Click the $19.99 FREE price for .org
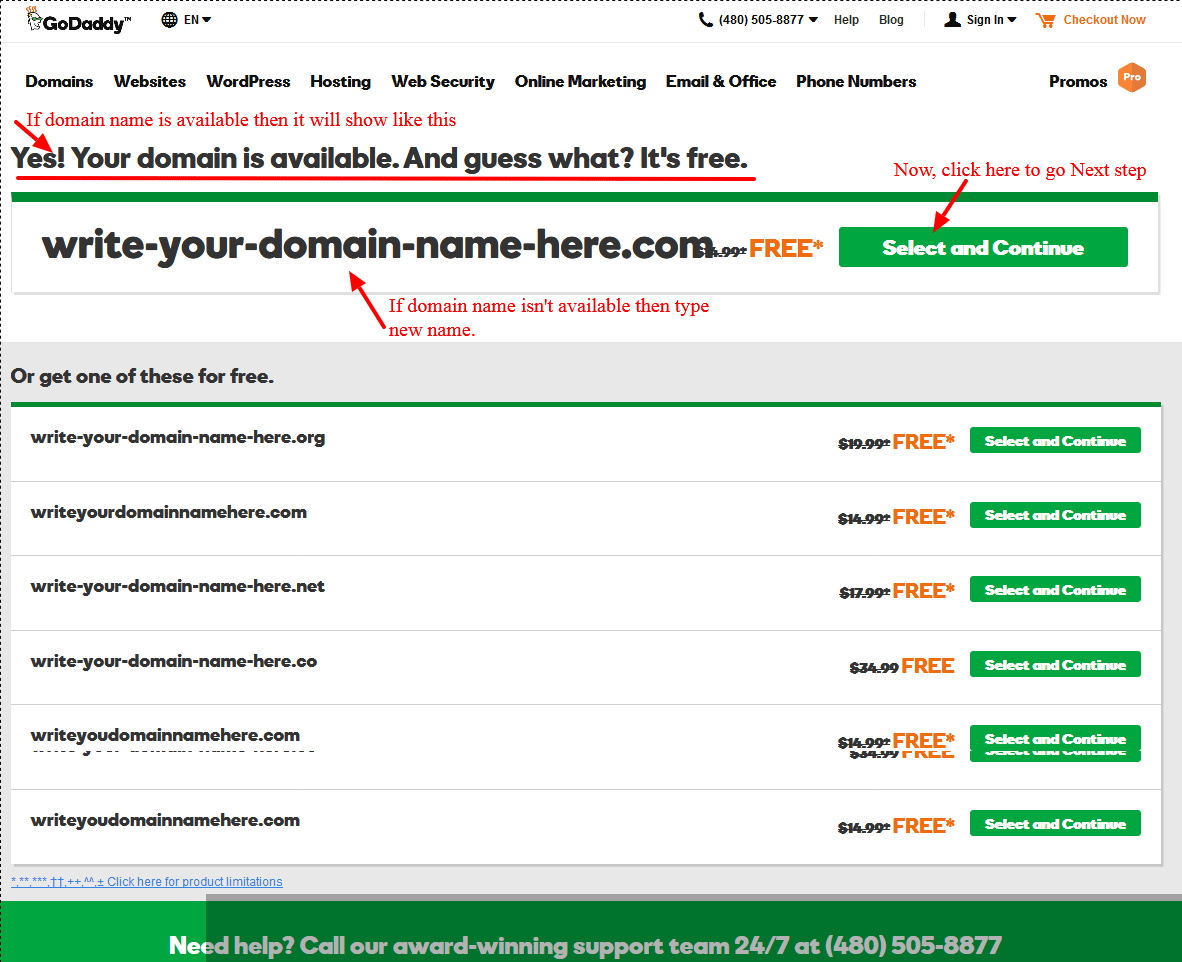The height and width of the screenshot is (962, 1182). point(896,442)
